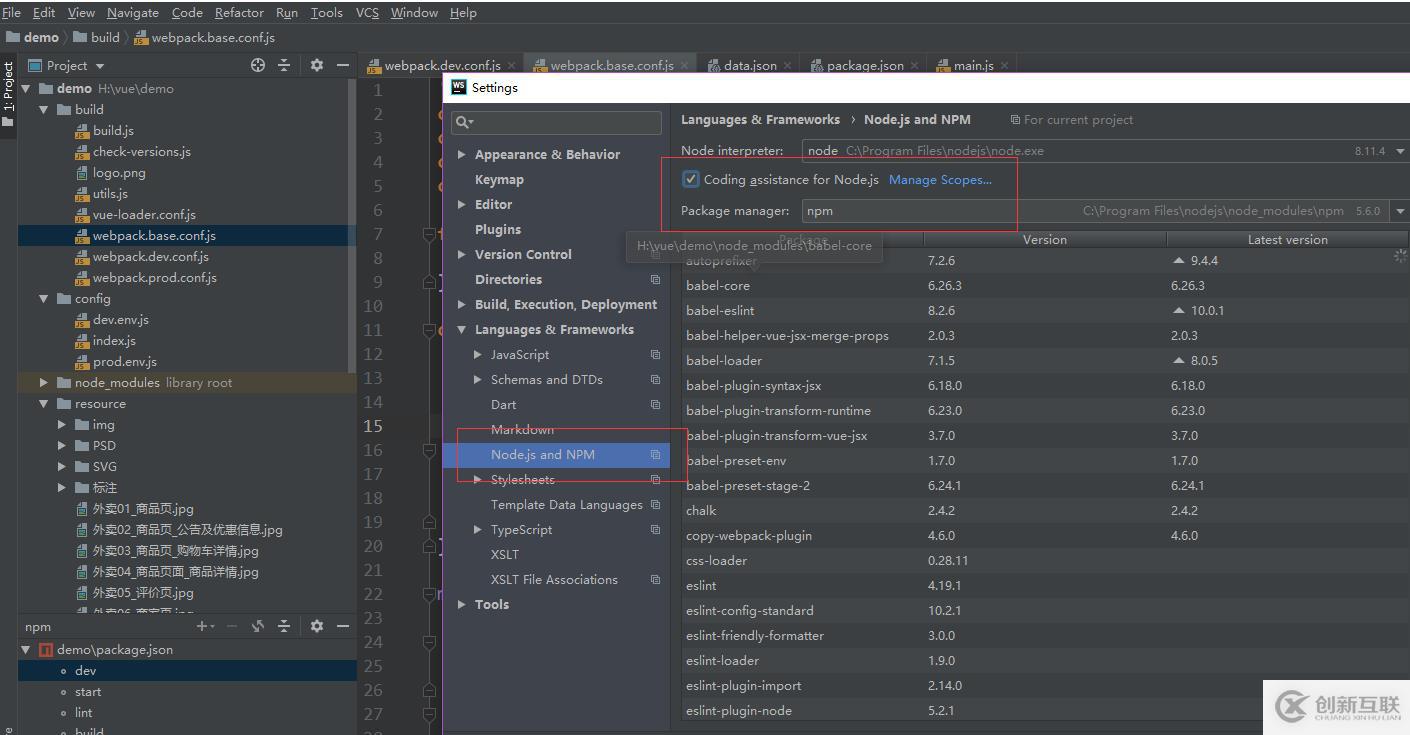Select the babel-loader package row
The image size is (1410, 735).
724,361
